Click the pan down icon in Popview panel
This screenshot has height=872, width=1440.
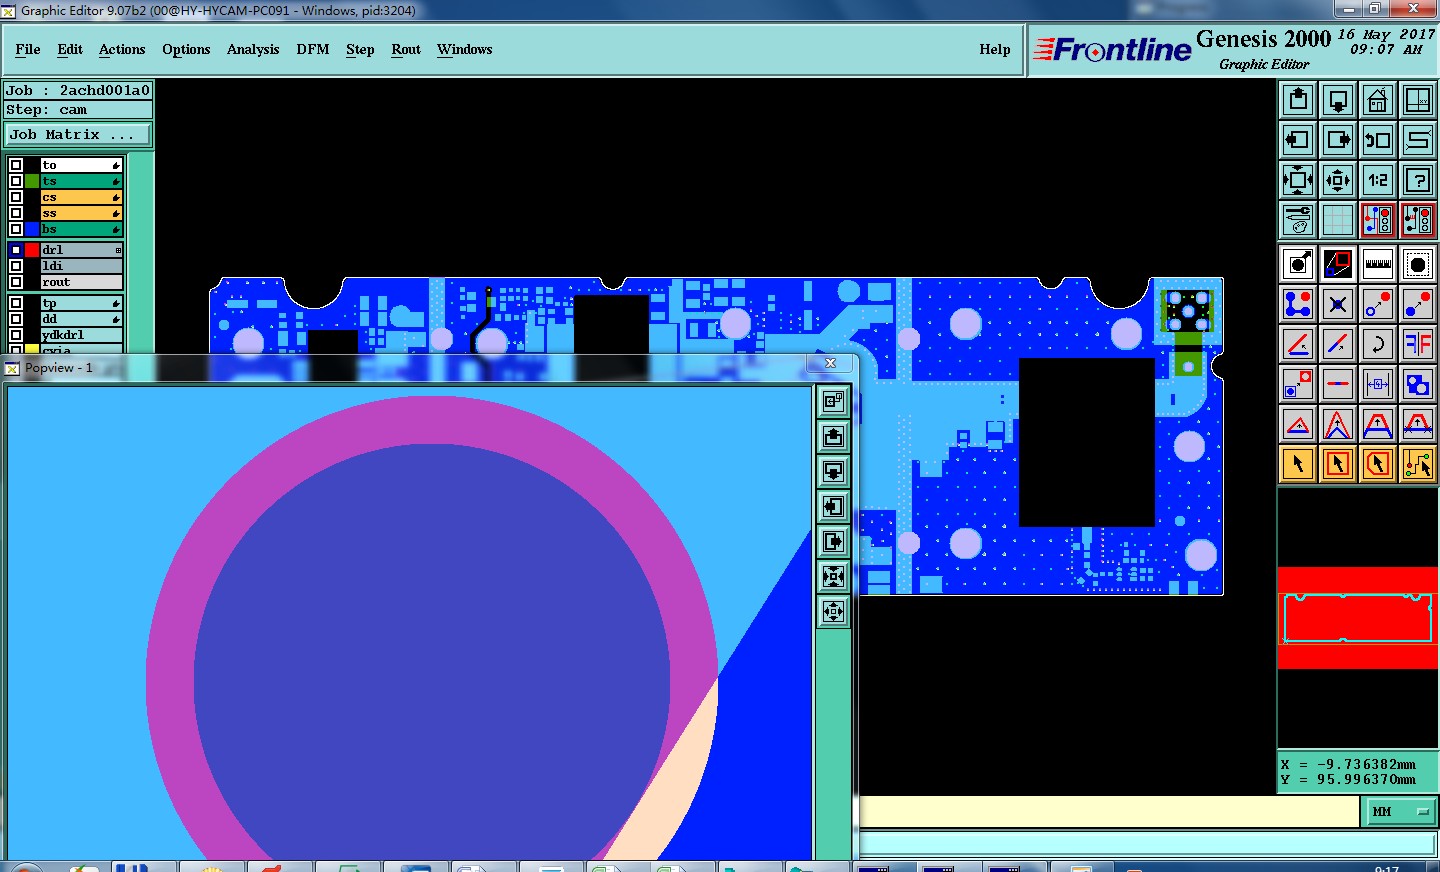[833, 471]
